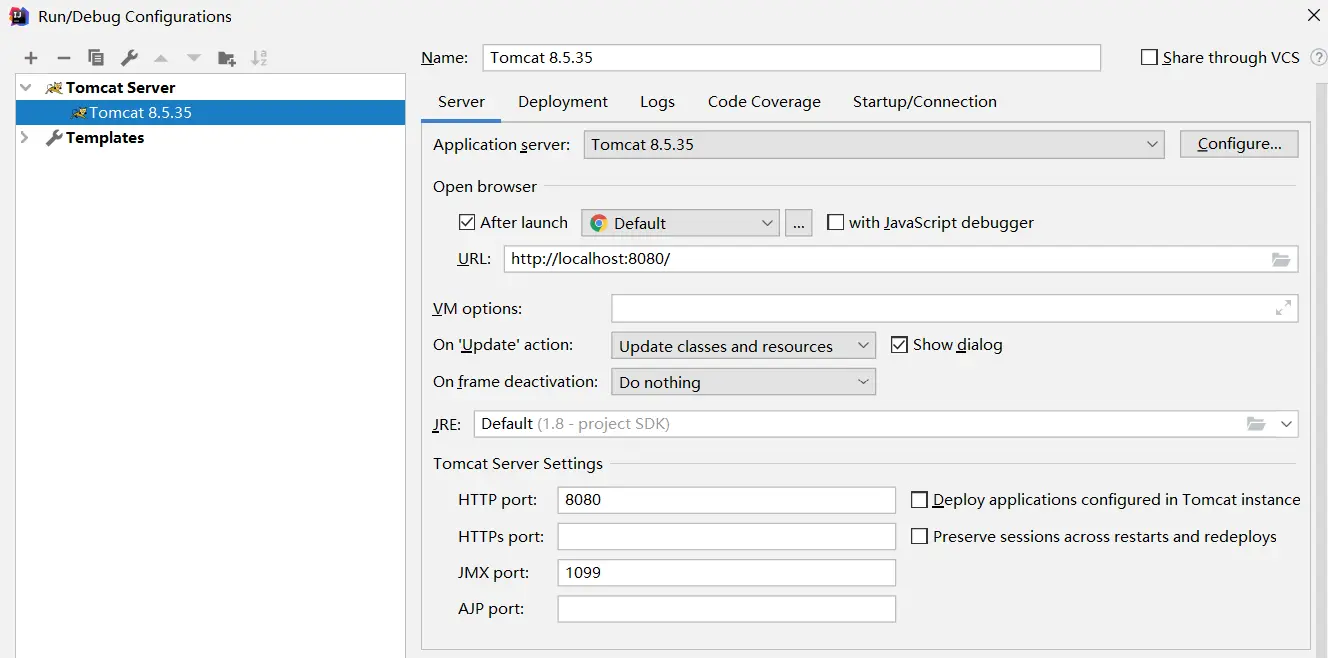Add a new configuration with the plus icon

(31, 58)
